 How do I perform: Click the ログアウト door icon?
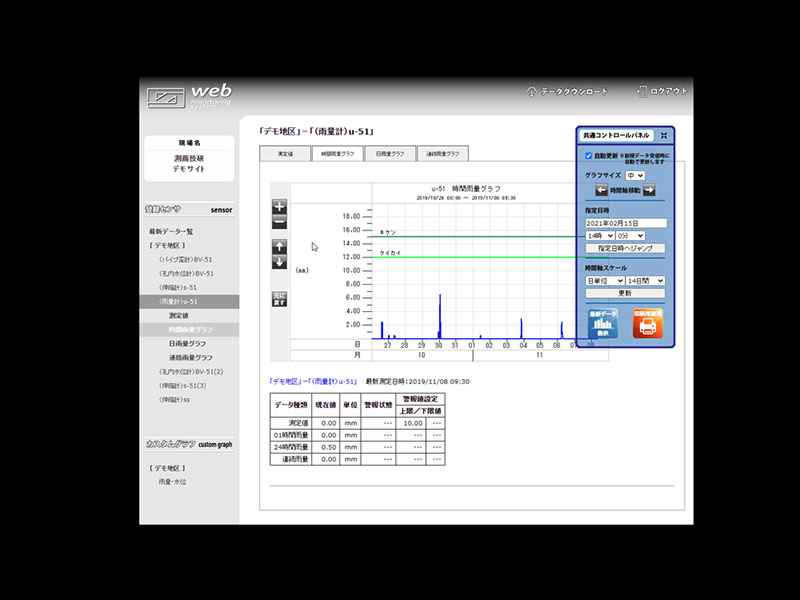pyautogui.click(x=641, y=91)
